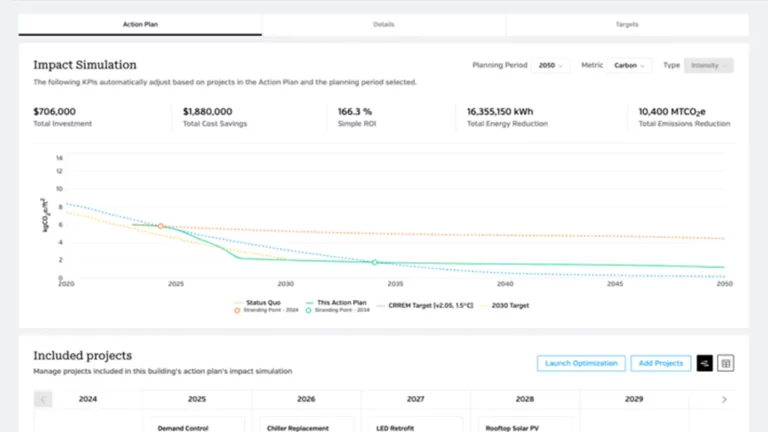Expand the Metric Carbon dropdown
This screenshot has height=432, width=768.
point(629,65)
